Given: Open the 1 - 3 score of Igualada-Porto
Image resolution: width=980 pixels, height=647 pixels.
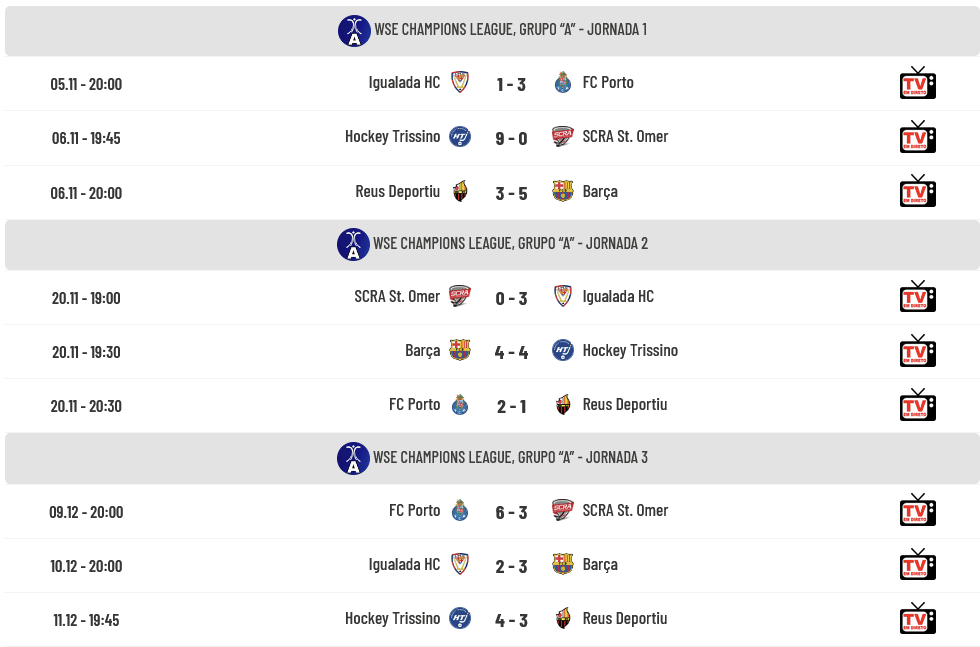Looking at the screenshot, I should 511,84.
